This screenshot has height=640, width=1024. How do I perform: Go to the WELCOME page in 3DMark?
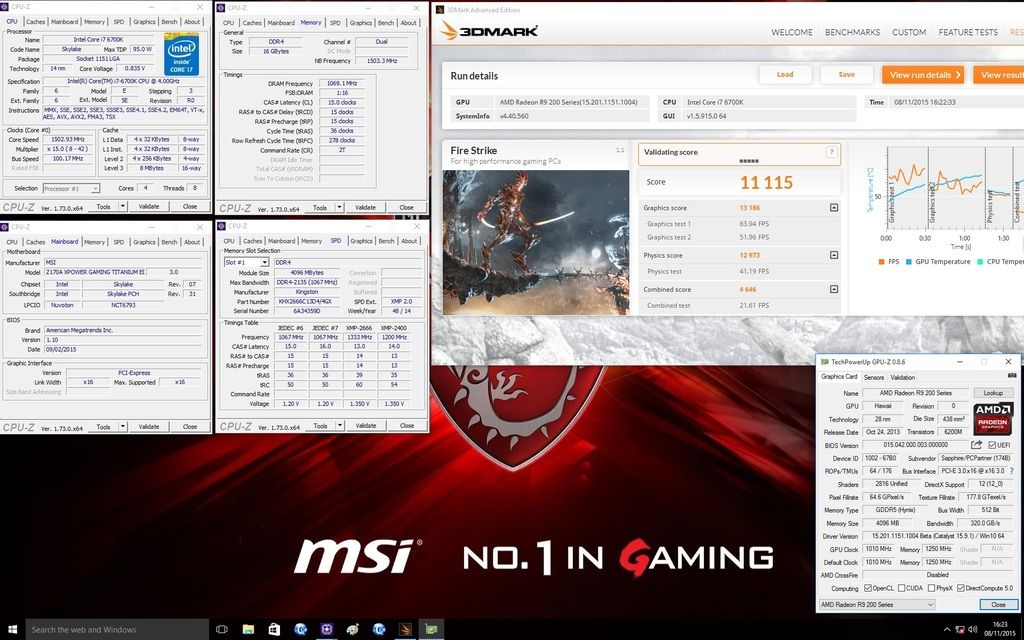pyautogui.click(x=792, y=32)
